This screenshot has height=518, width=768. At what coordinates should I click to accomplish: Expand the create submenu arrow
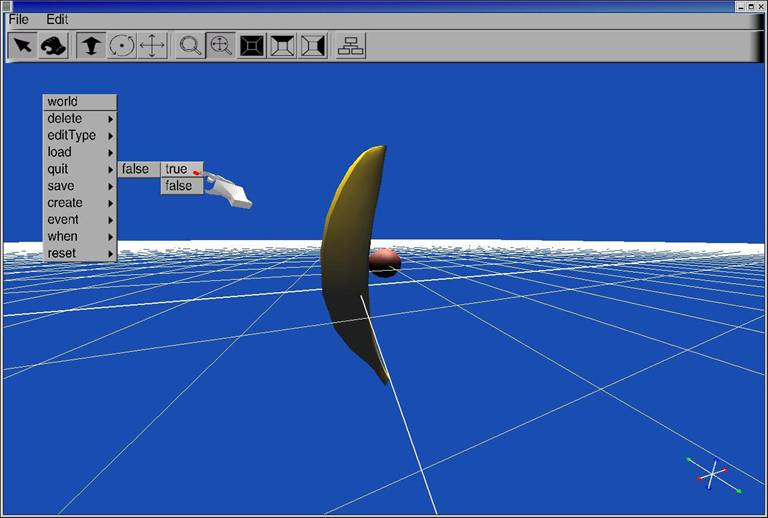111,203
